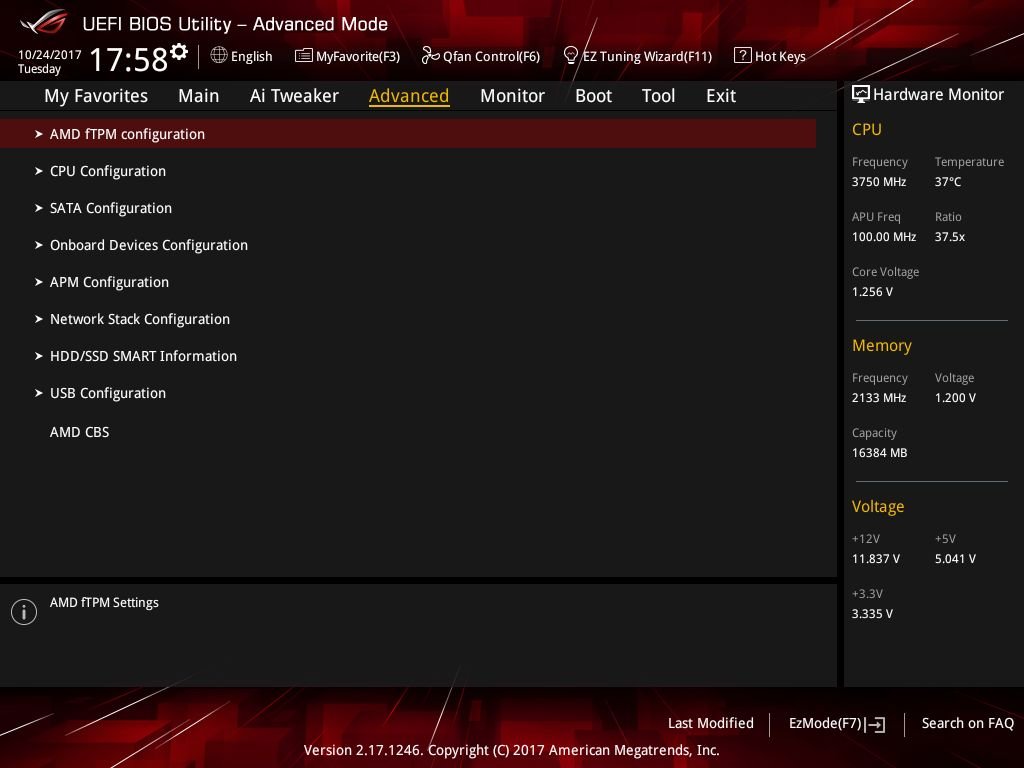Click the 17:58 clock display
The height and width of the screenshot is (768, 1024).
pos(129,59)
